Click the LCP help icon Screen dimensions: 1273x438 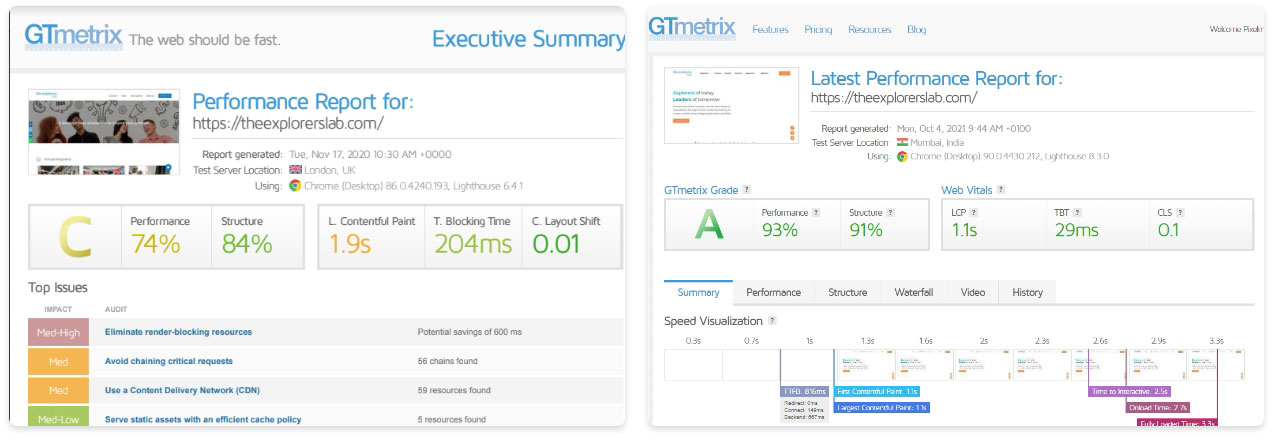click(974, 212)
